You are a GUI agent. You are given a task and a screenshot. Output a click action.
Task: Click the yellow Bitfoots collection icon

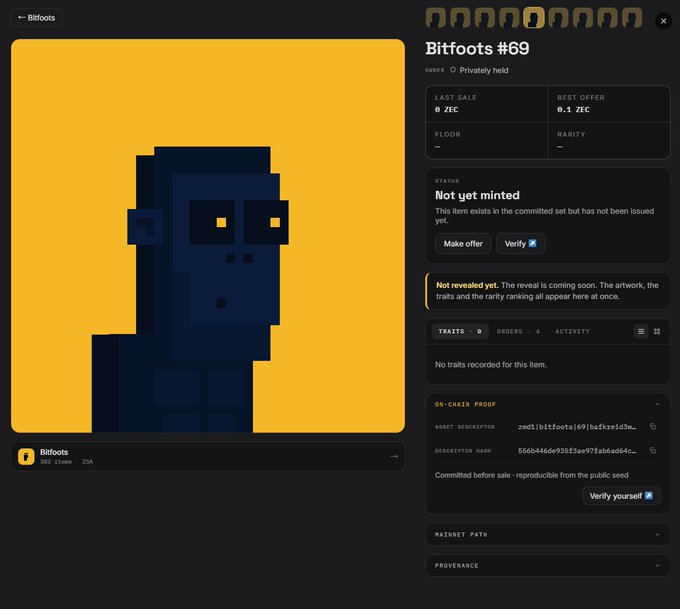pos(26,456)
